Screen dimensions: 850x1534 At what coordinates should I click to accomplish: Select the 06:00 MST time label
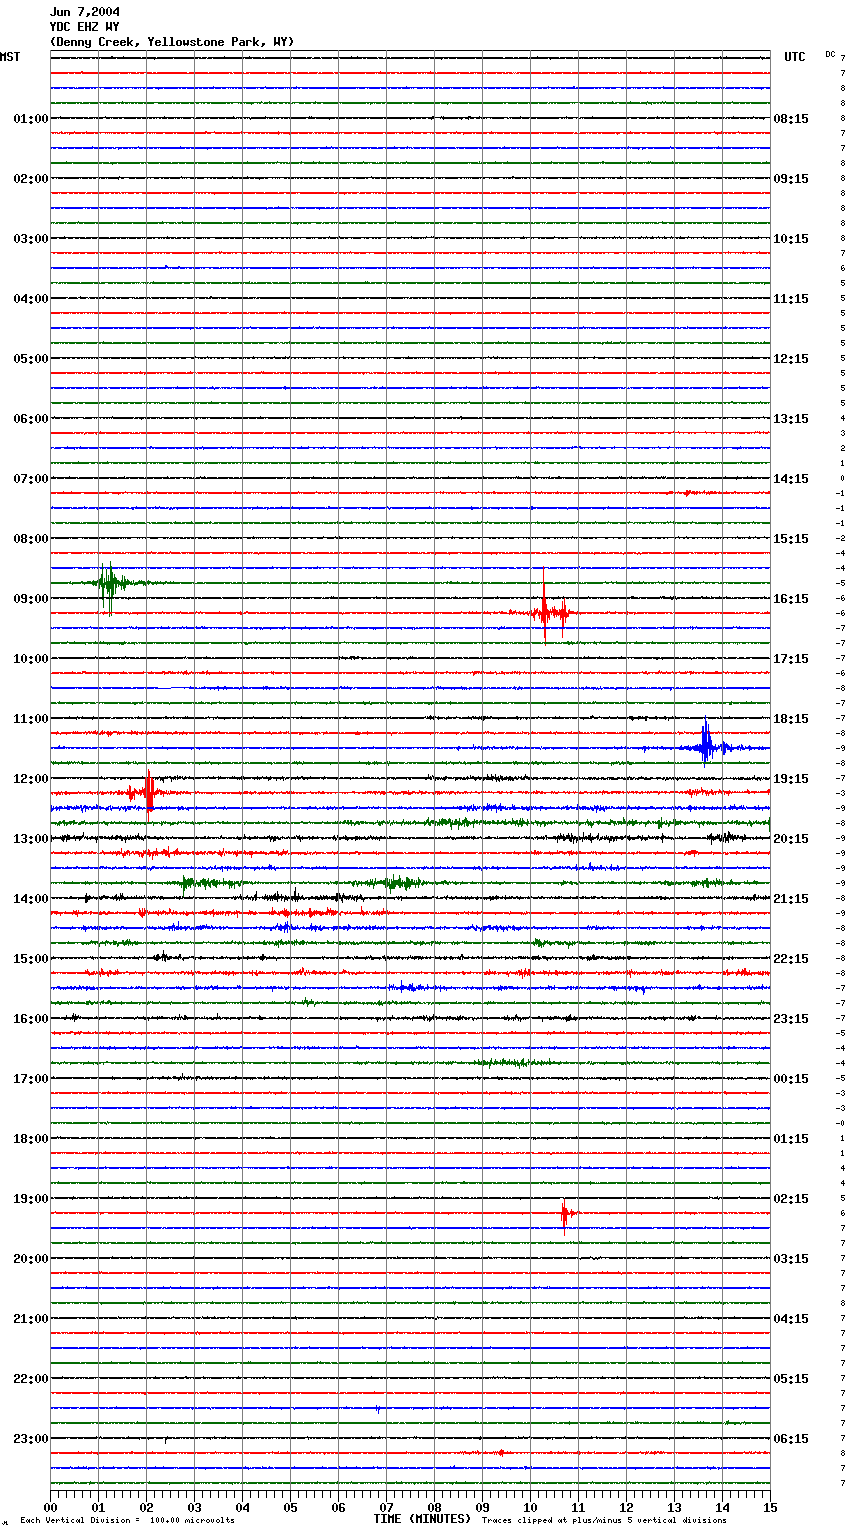pos(31,419)
